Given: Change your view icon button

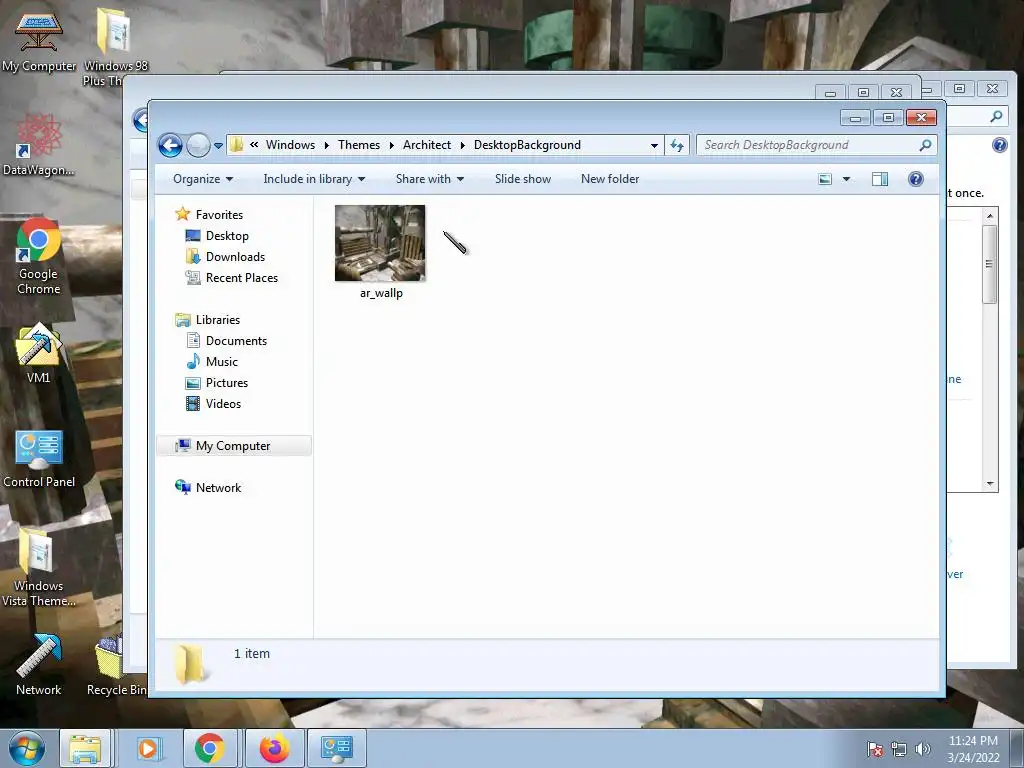Looking at the screenshot, I should 825,179.
